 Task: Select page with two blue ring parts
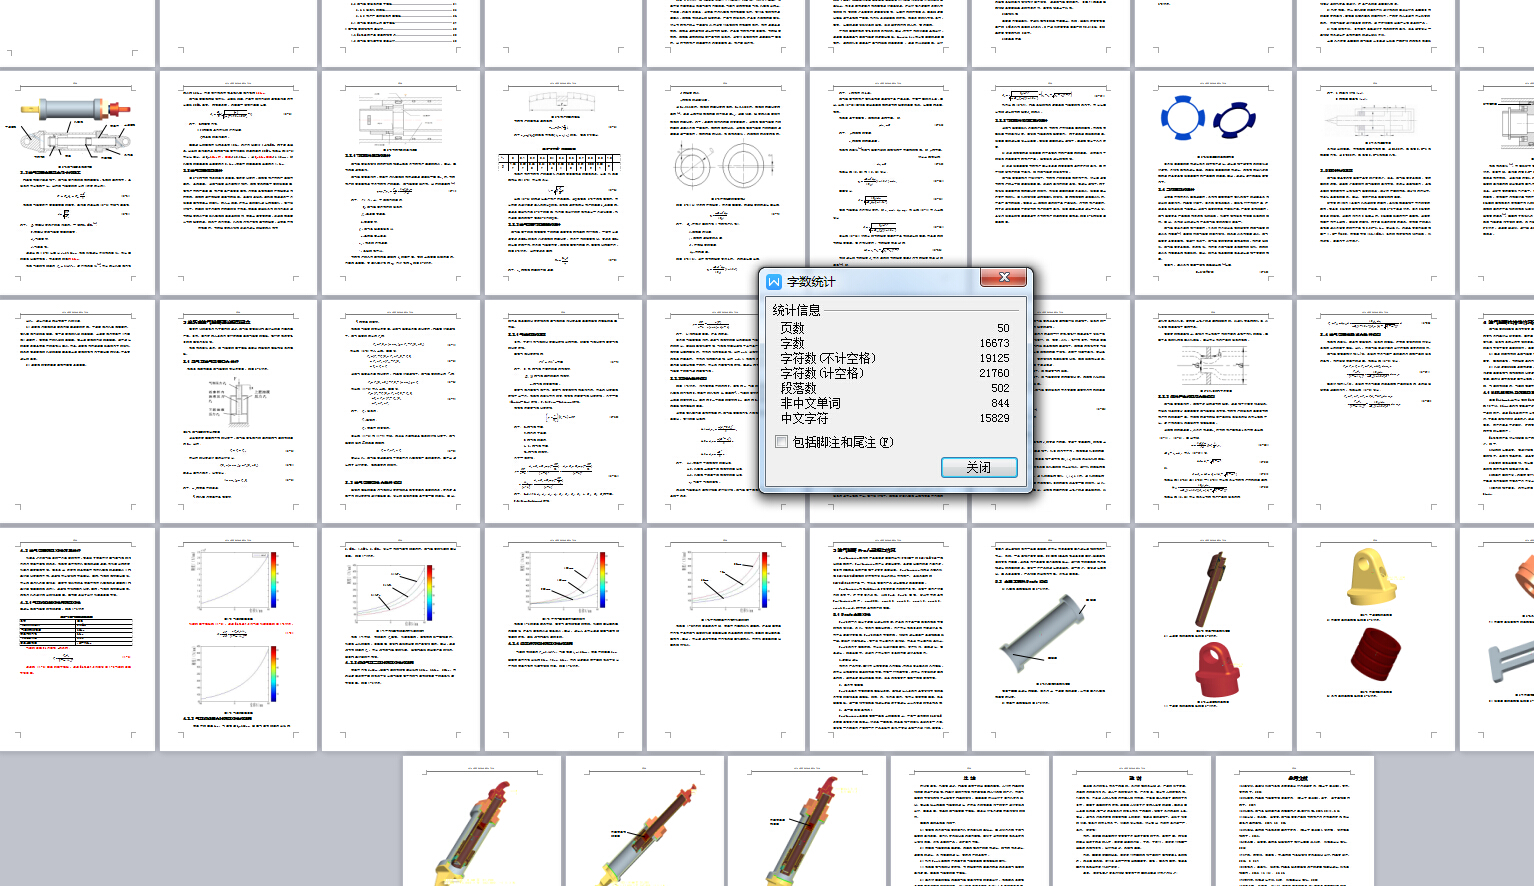1213,183
